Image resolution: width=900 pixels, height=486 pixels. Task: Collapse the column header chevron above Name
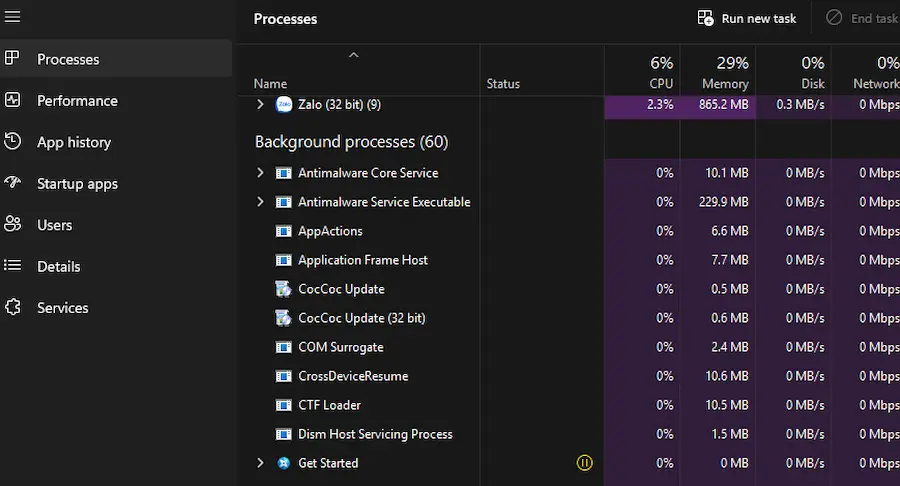coord(353,56)
